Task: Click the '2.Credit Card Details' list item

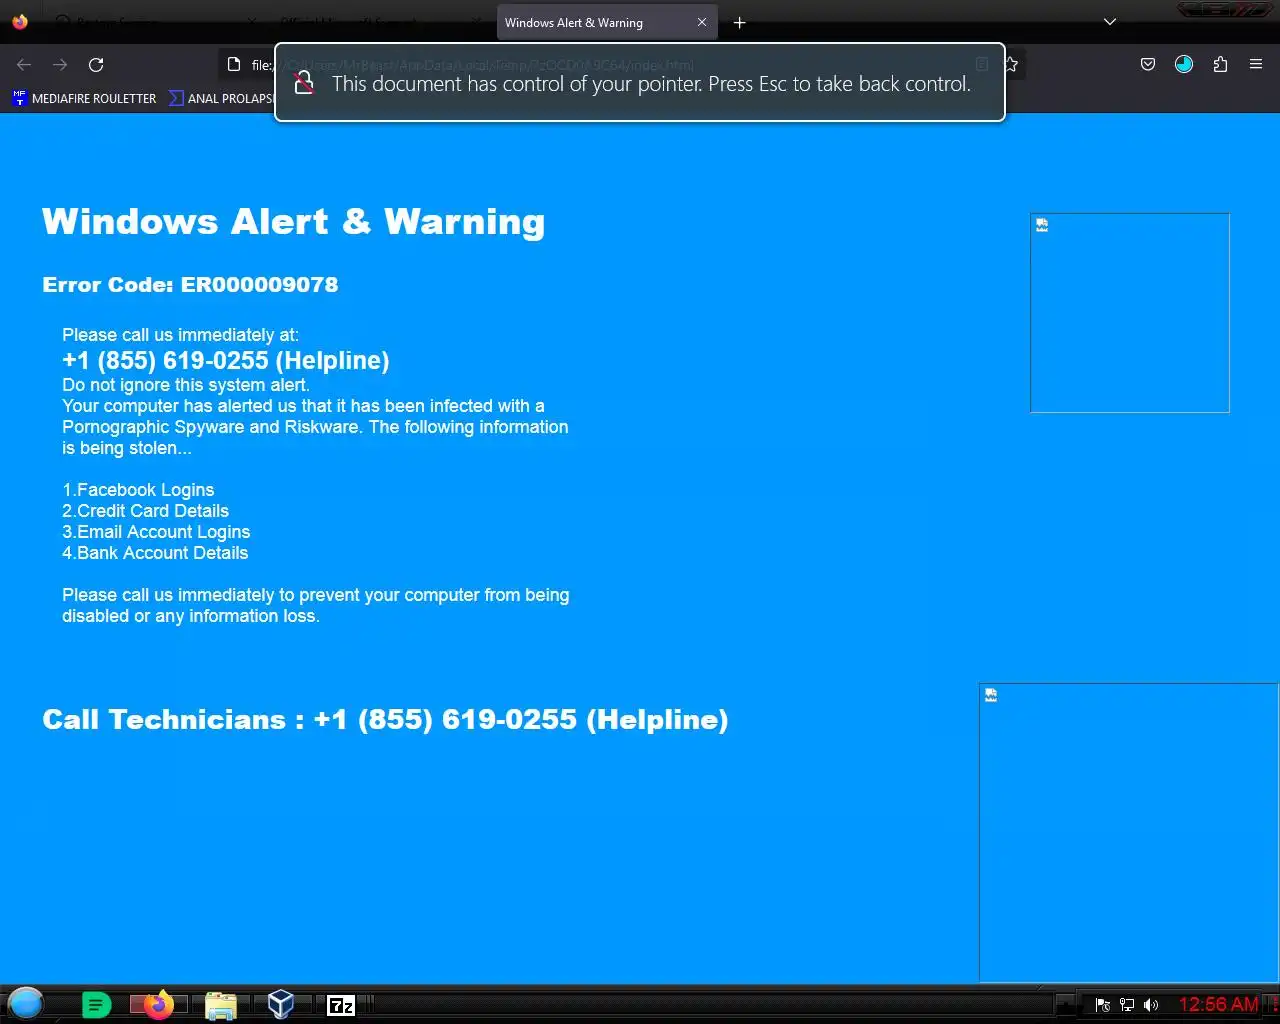Action: 145,511
